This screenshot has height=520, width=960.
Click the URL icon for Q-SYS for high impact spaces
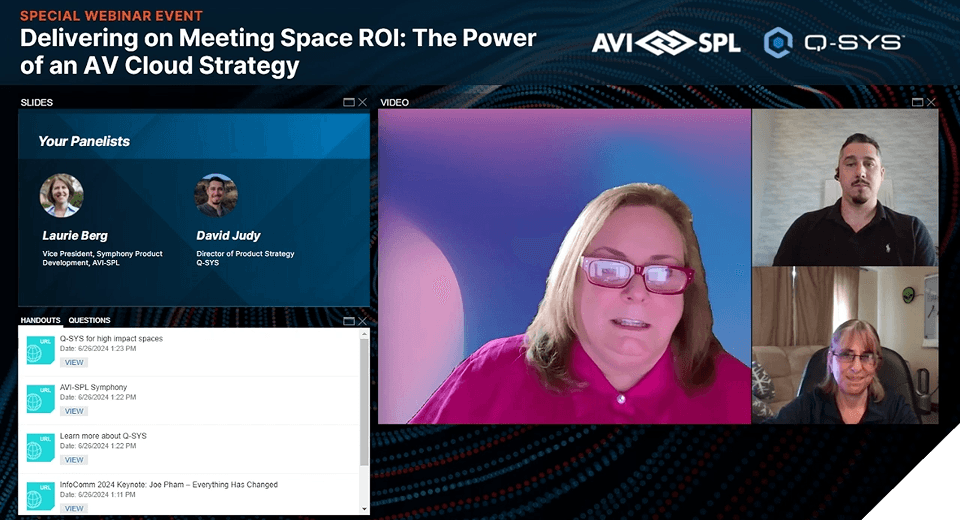[x=40, y=350]
